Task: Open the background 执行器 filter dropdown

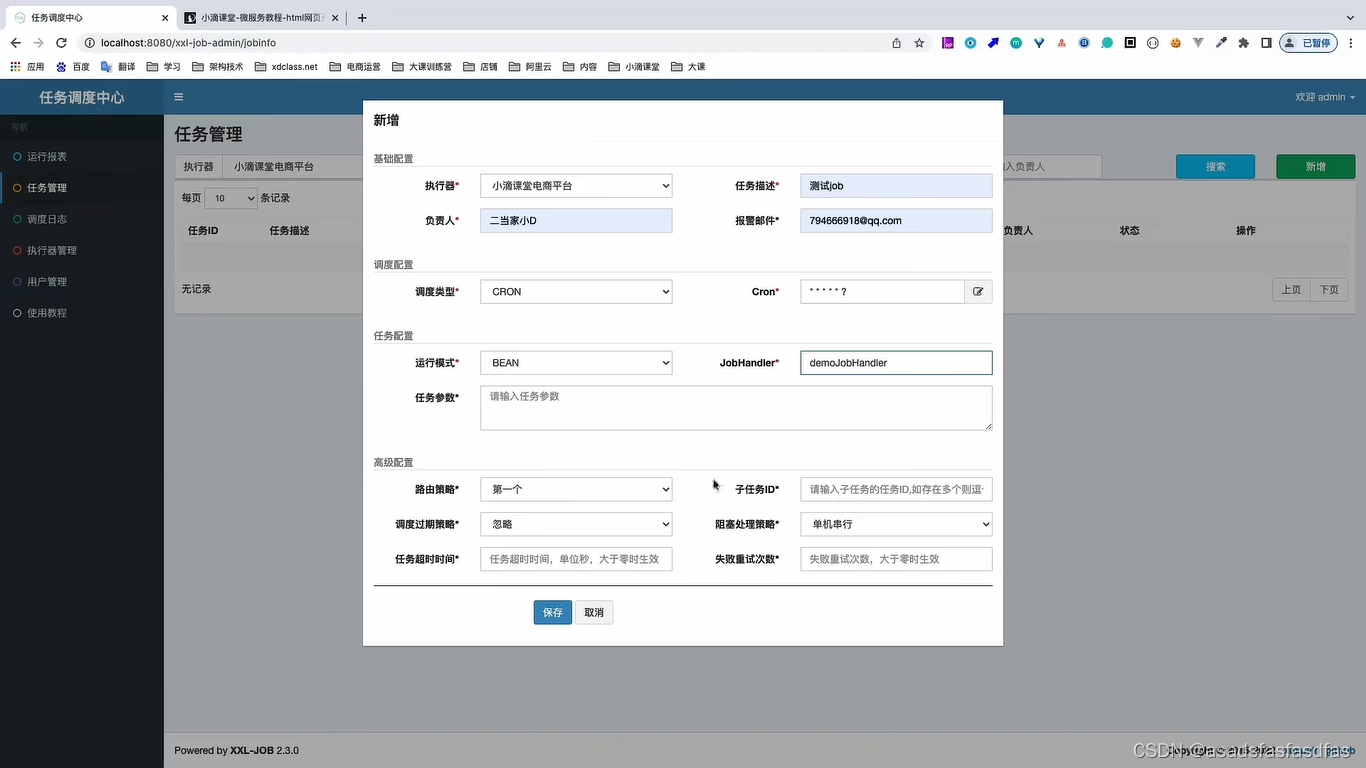Action: click(295, 167)
